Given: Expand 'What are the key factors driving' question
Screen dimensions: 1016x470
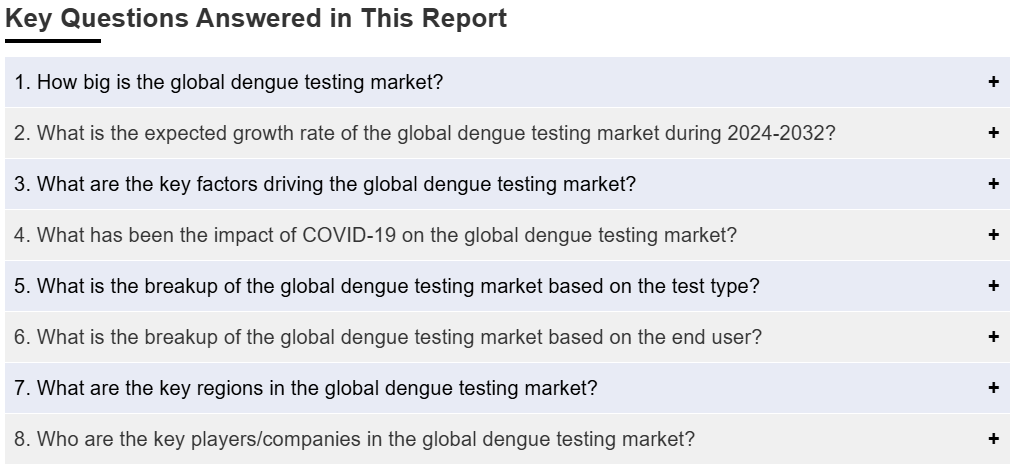Looking at the screenshot, I should [325, 184].
